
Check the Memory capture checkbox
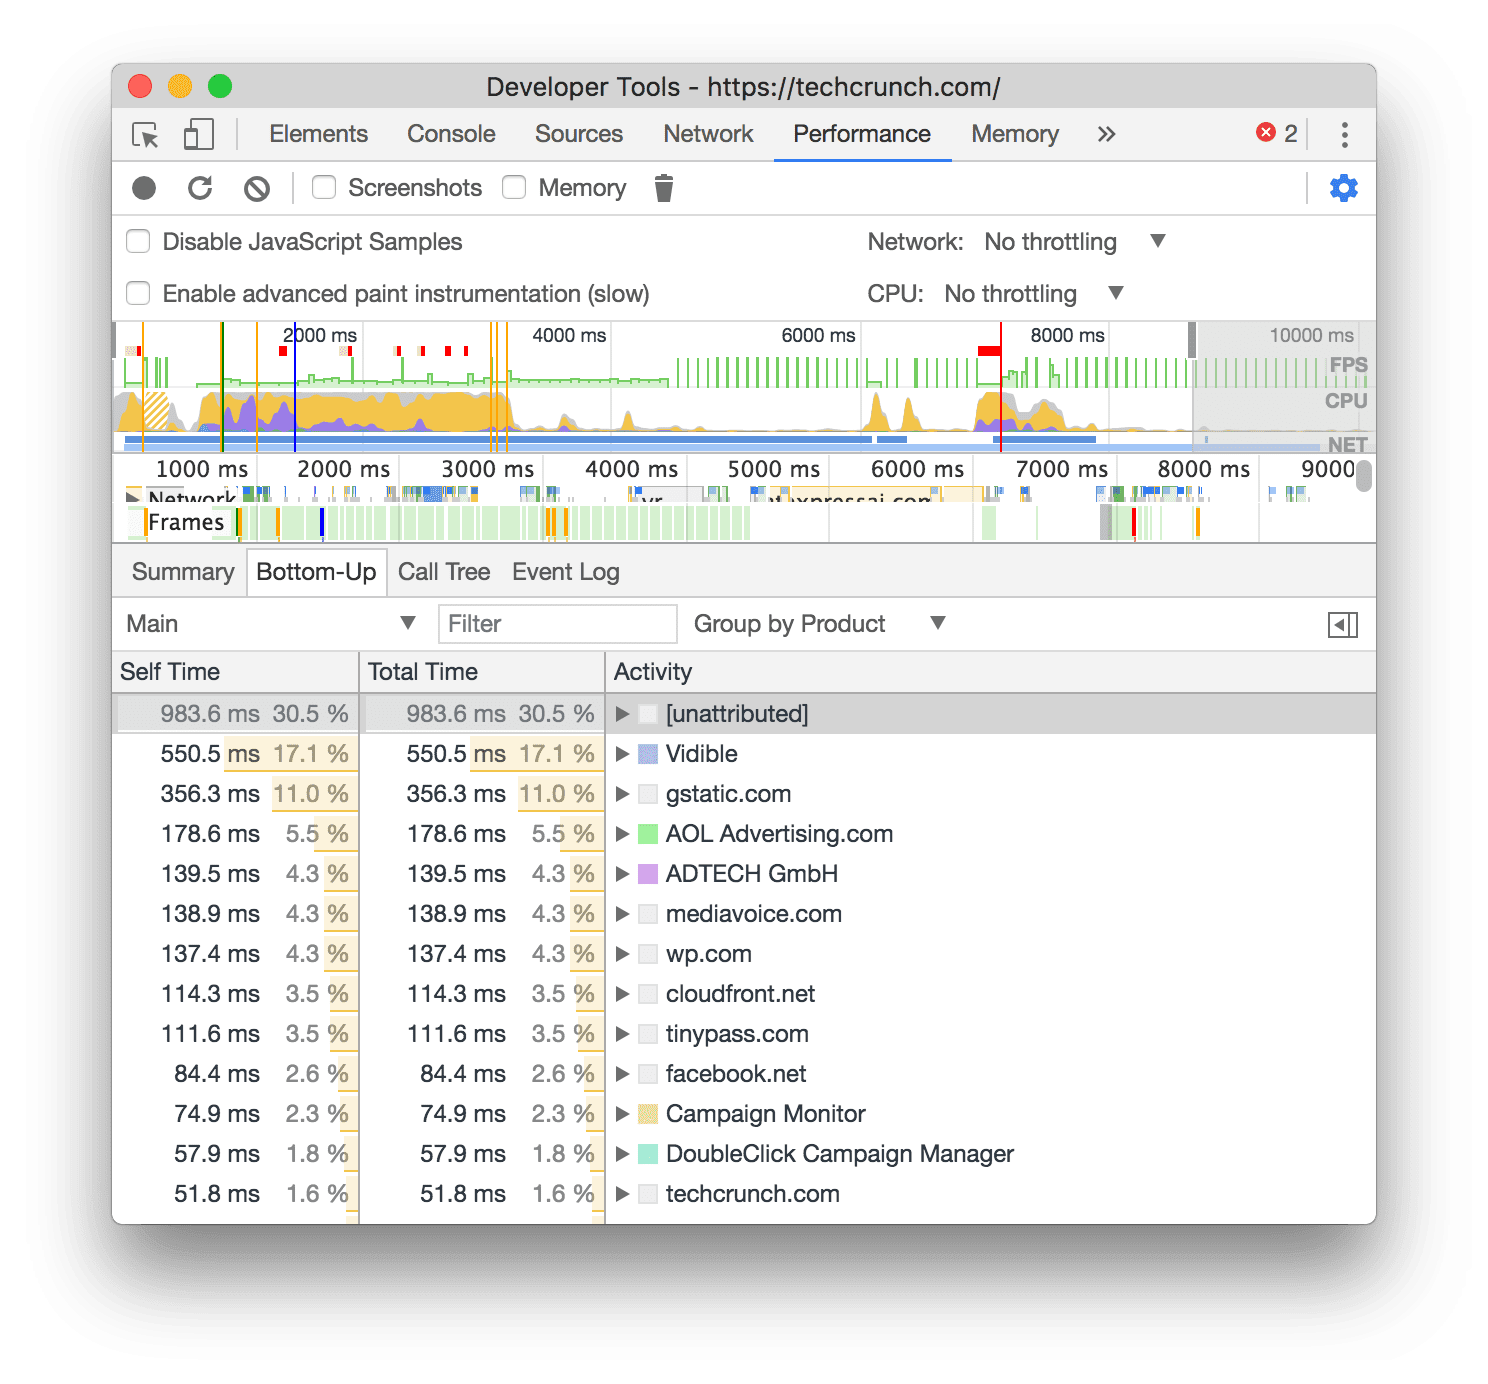coord(513,187)
